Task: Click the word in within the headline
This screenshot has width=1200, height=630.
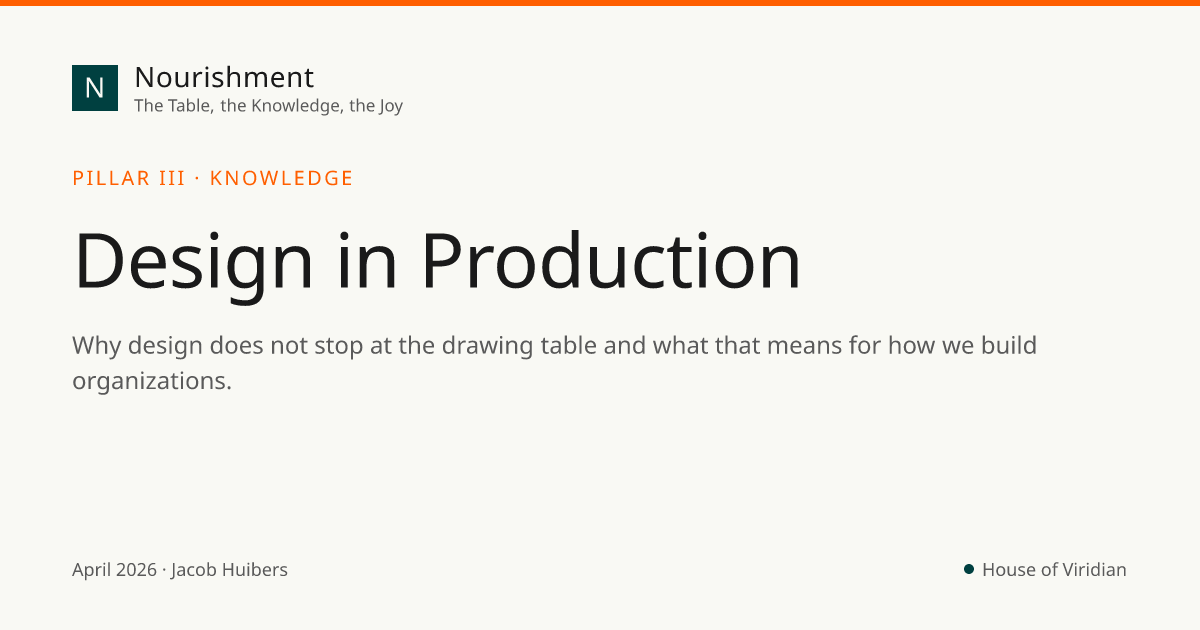Action: [367, 260]
